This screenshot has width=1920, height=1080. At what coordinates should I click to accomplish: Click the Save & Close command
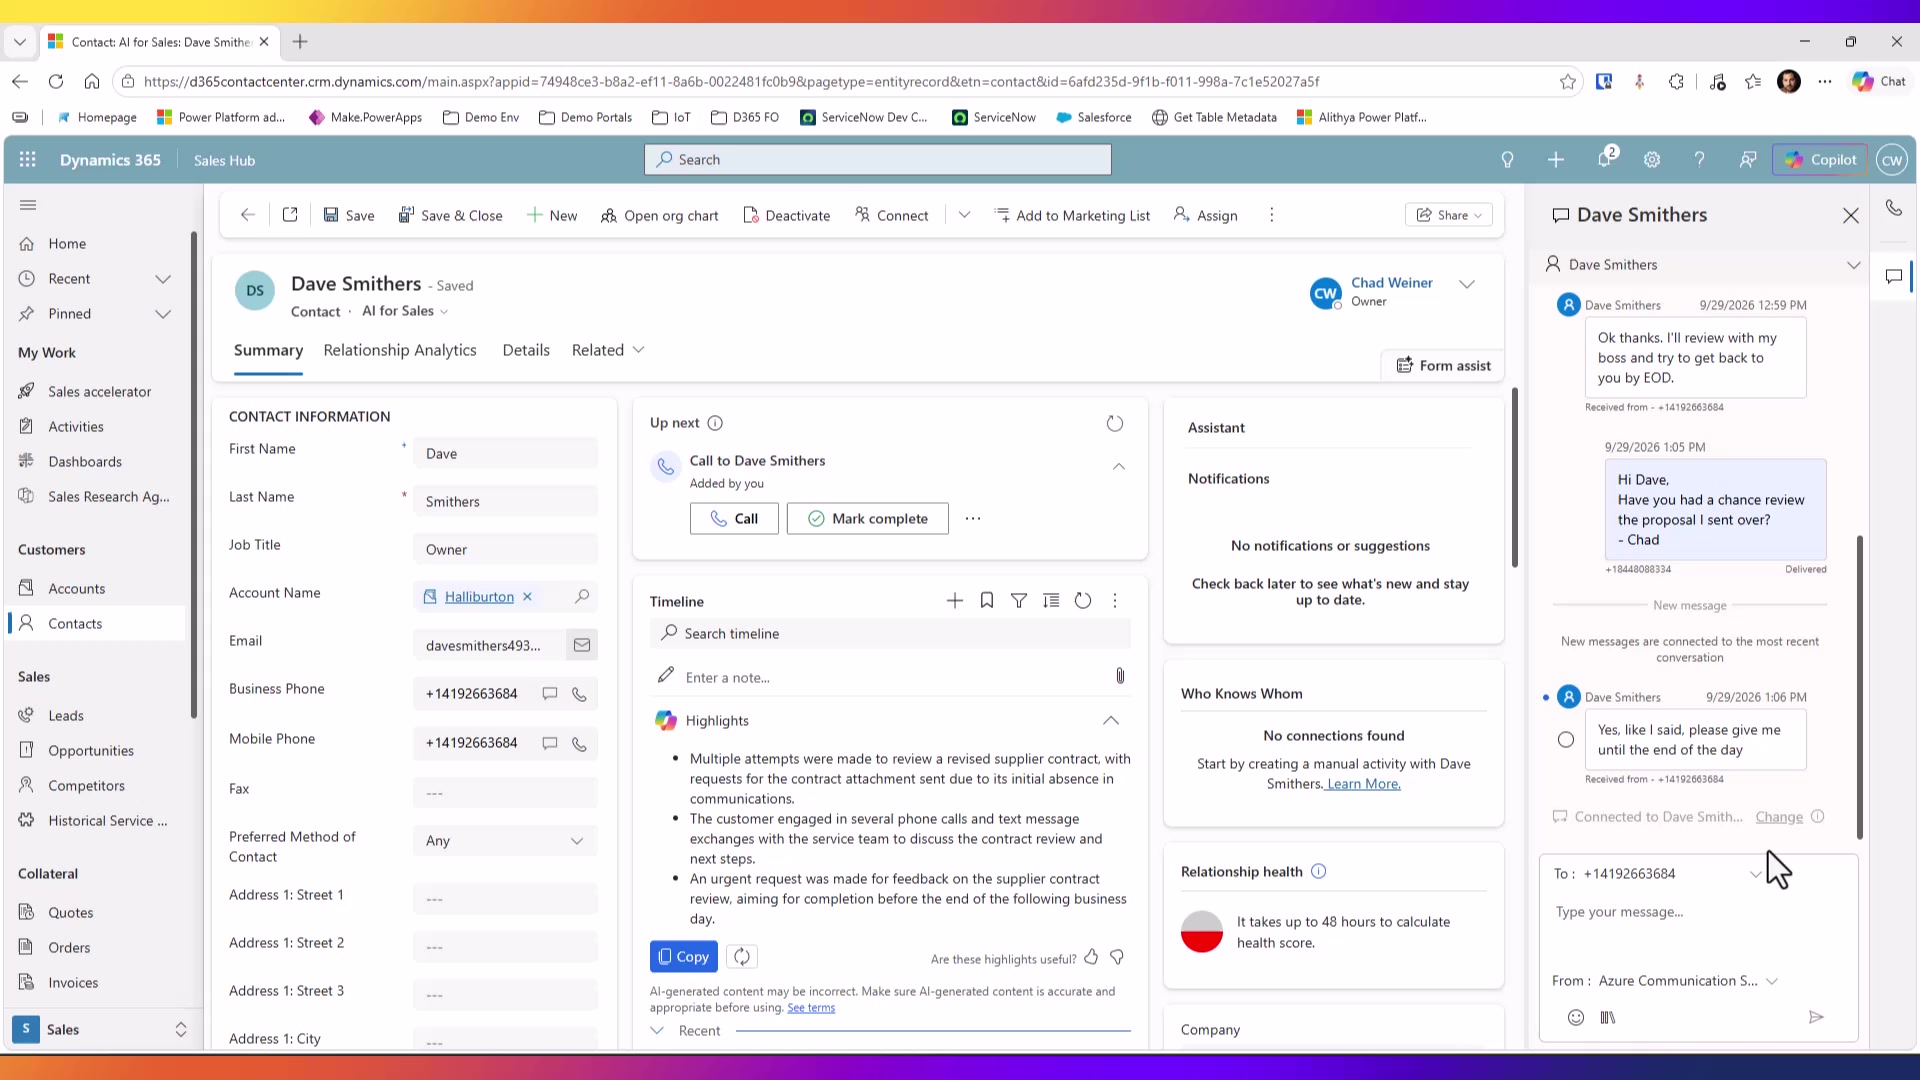point(450,216)
